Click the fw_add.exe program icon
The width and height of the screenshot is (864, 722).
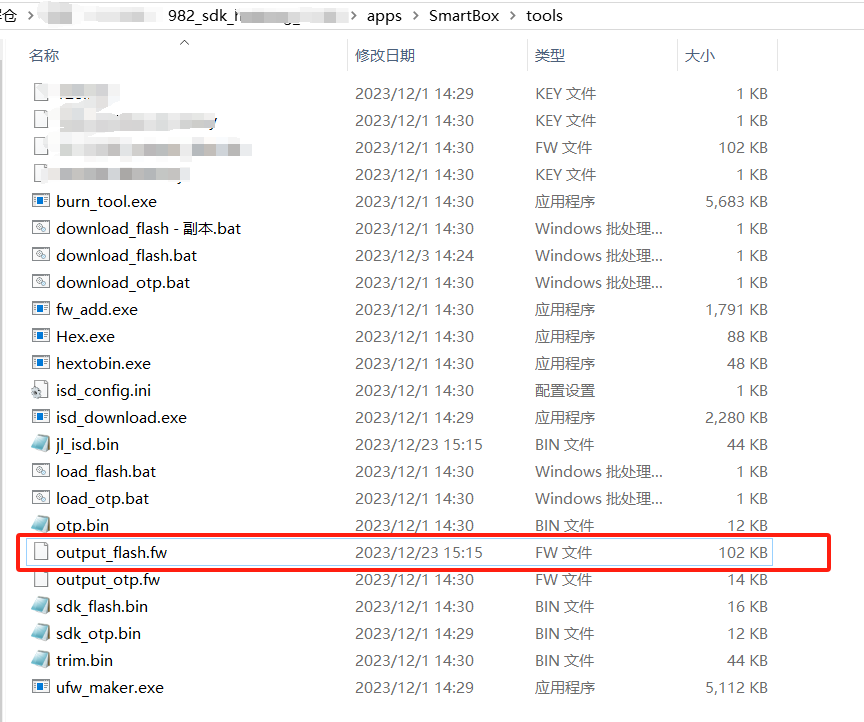41,309
